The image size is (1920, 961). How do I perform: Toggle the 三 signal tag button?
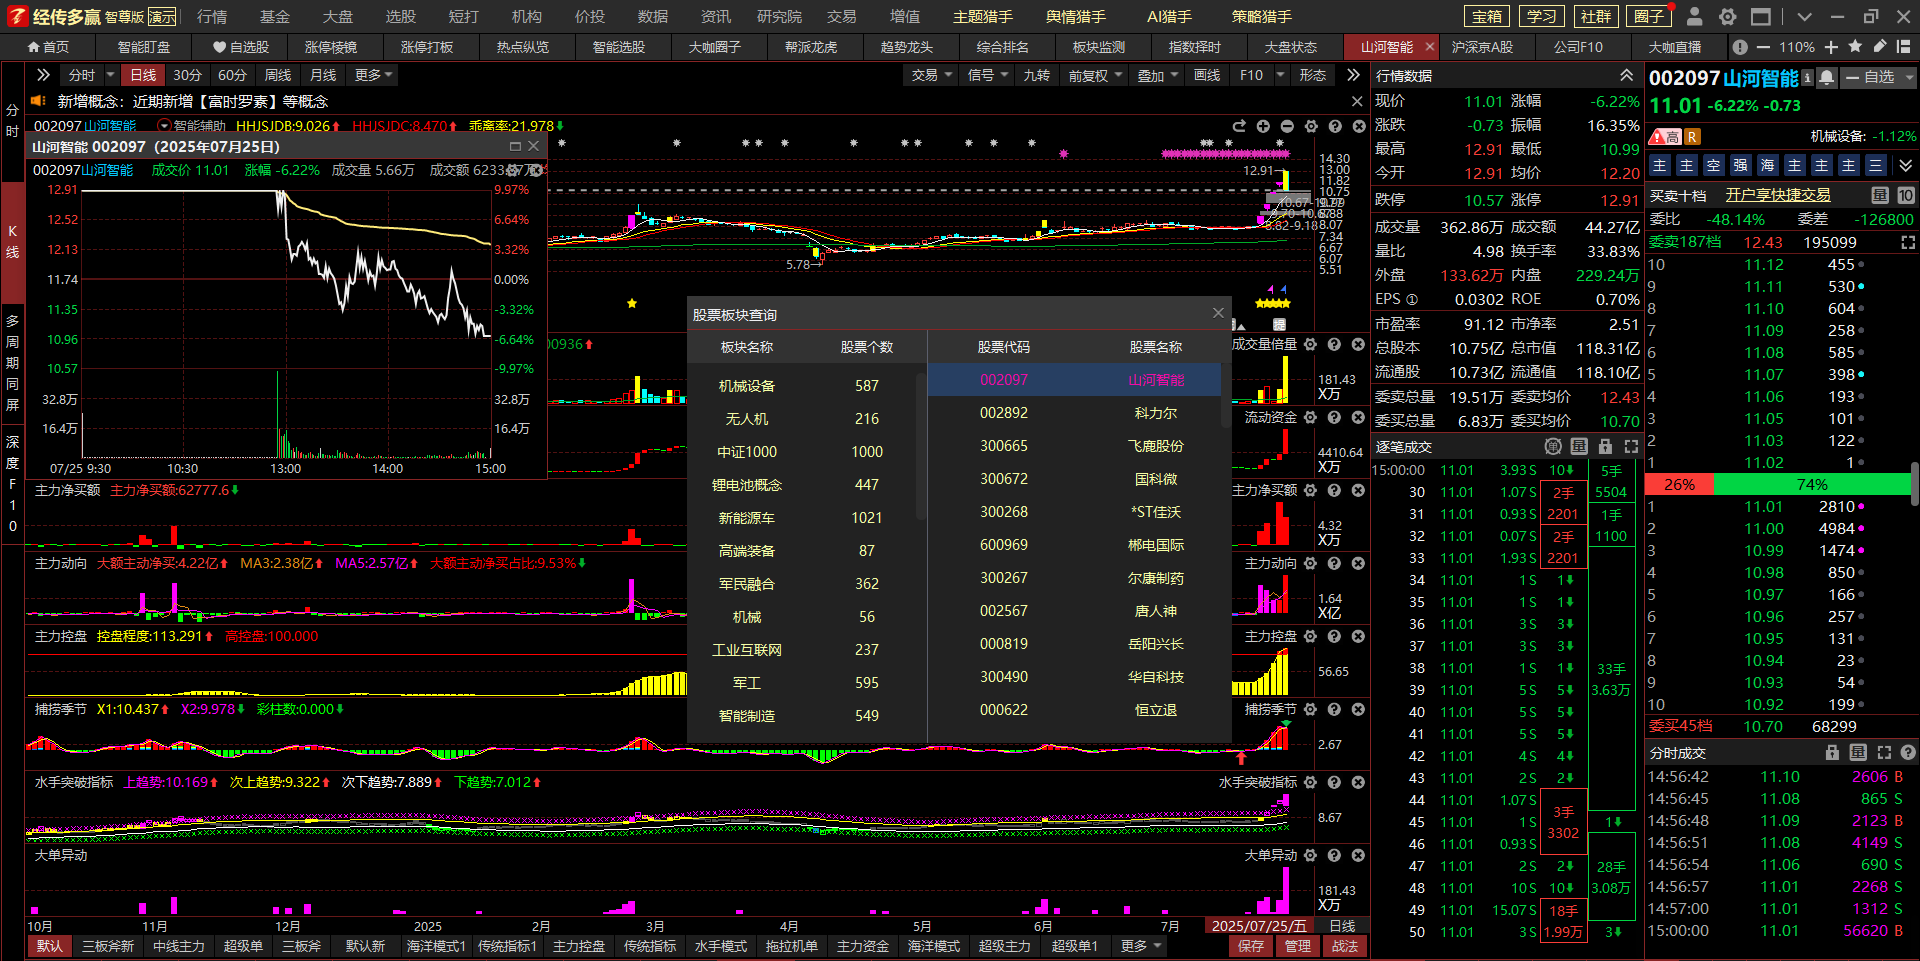[1876, 165]
